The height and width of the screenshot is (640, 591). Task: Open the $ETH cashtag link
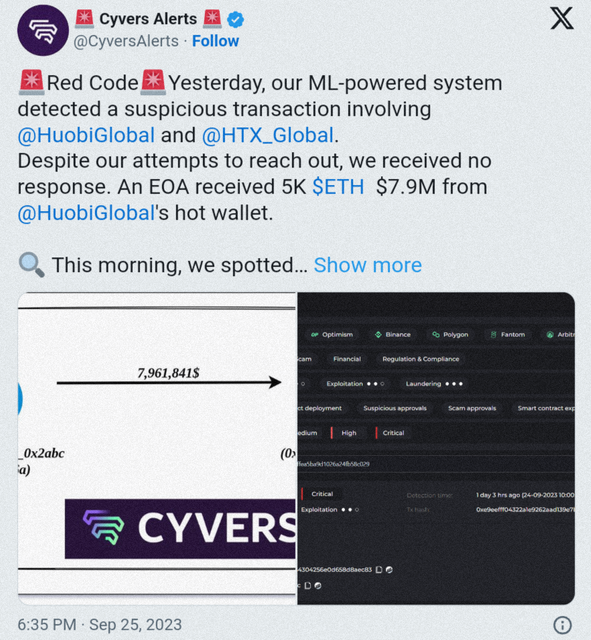[x=338, y=187]
